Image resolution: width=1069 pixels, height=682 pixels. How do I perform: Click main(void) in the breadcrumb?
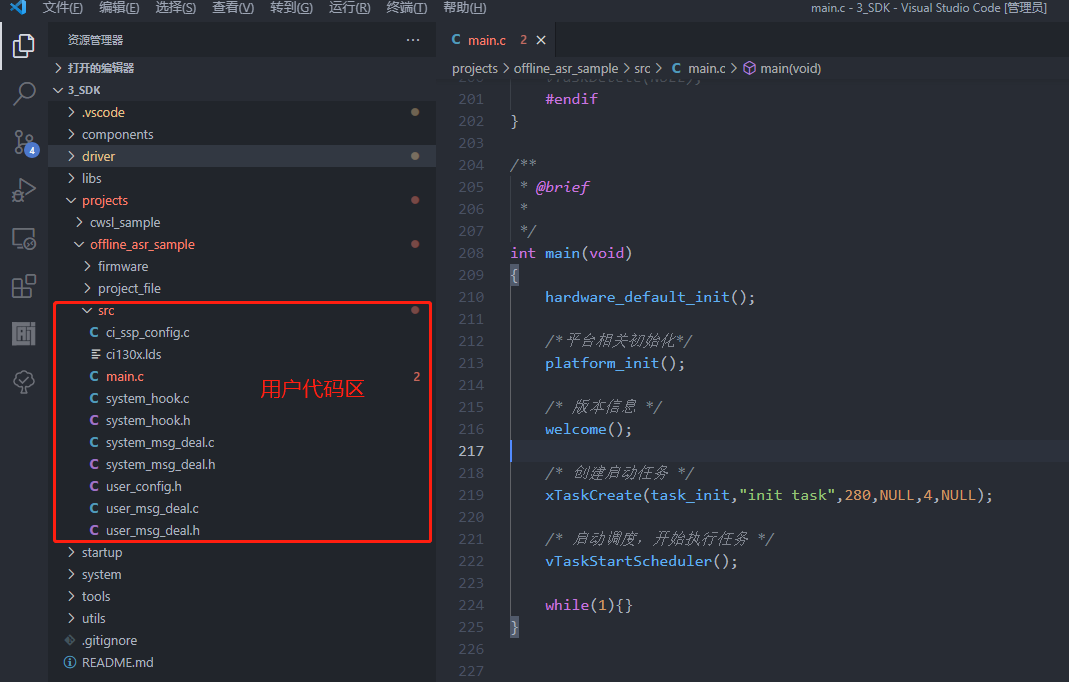click(x=789, y=68)
